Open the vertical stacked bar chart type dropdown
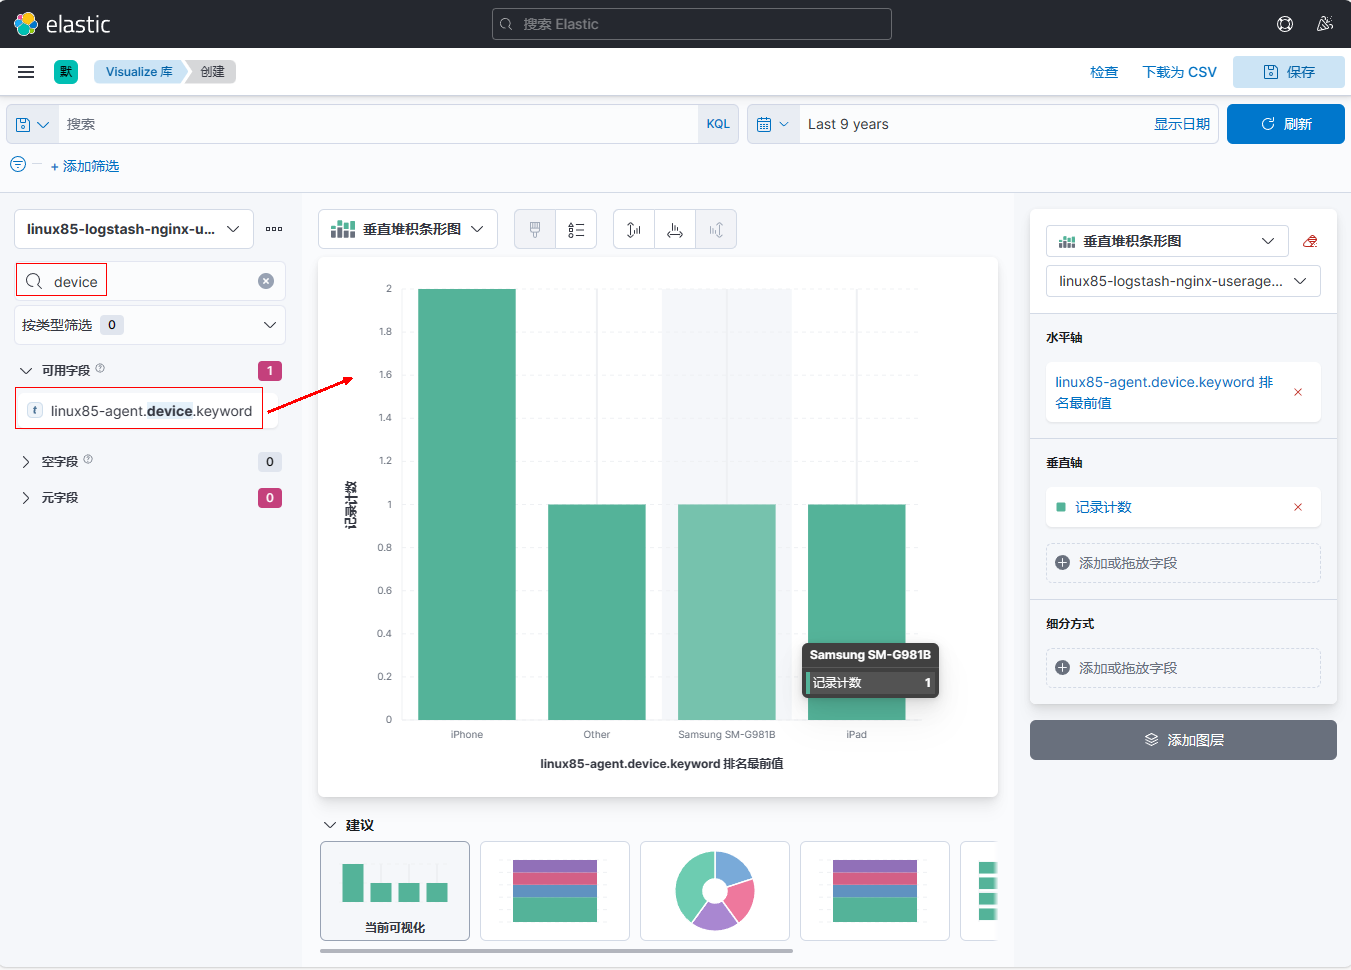The width and height of the screenshot is (1351, 970). [x=407, y=229]
